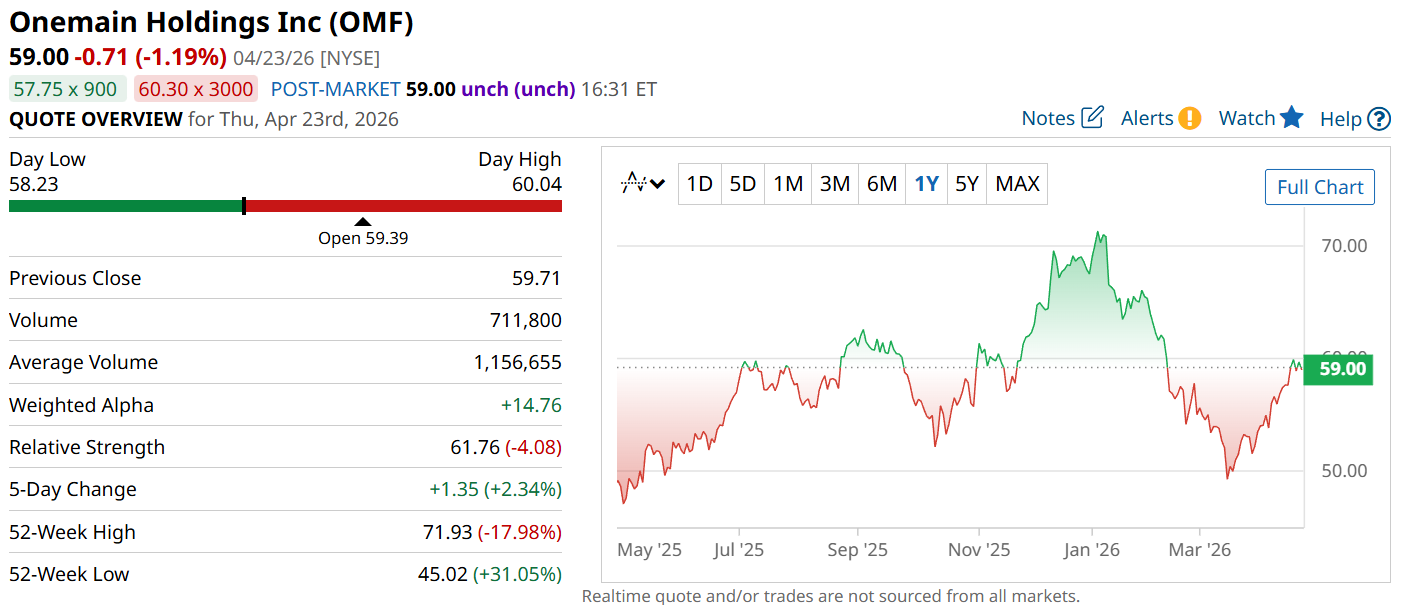
Task: Select the 1Y chart range
Action: click(927, 184)
